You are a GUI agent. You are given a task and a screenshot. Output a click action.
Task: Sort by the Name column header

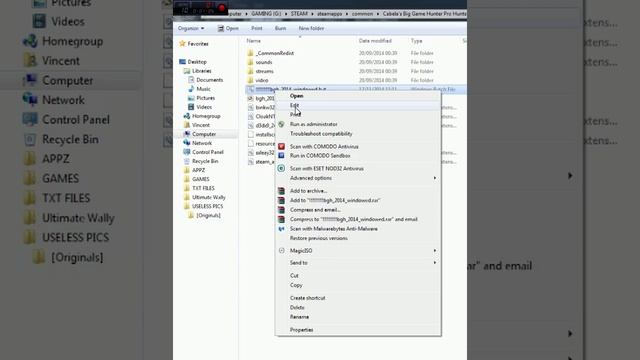tap(253, 41)
